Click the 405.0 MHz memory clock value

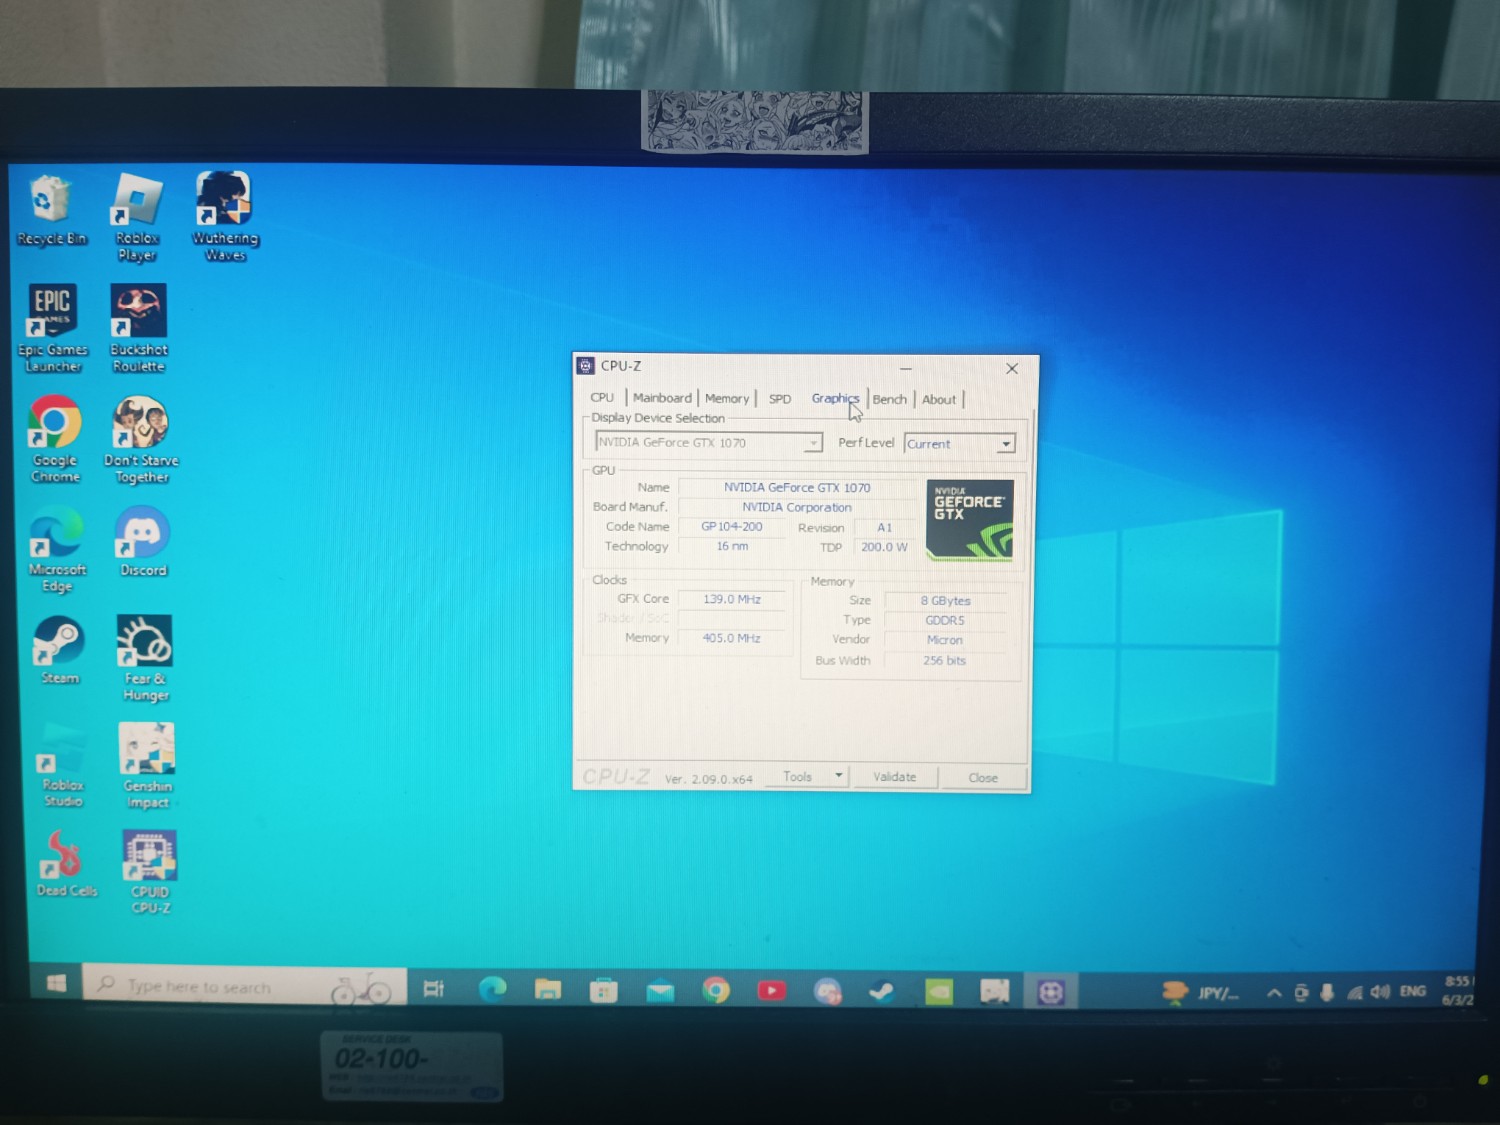pos(731,638)
